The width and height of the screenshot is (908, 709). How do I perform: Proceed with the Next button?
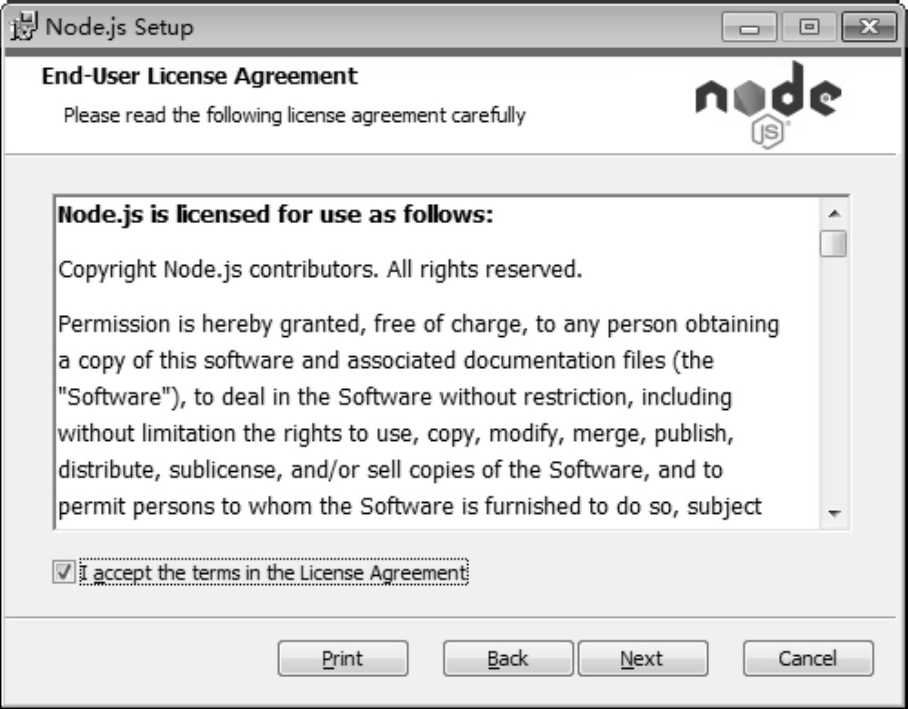point(641,658)
